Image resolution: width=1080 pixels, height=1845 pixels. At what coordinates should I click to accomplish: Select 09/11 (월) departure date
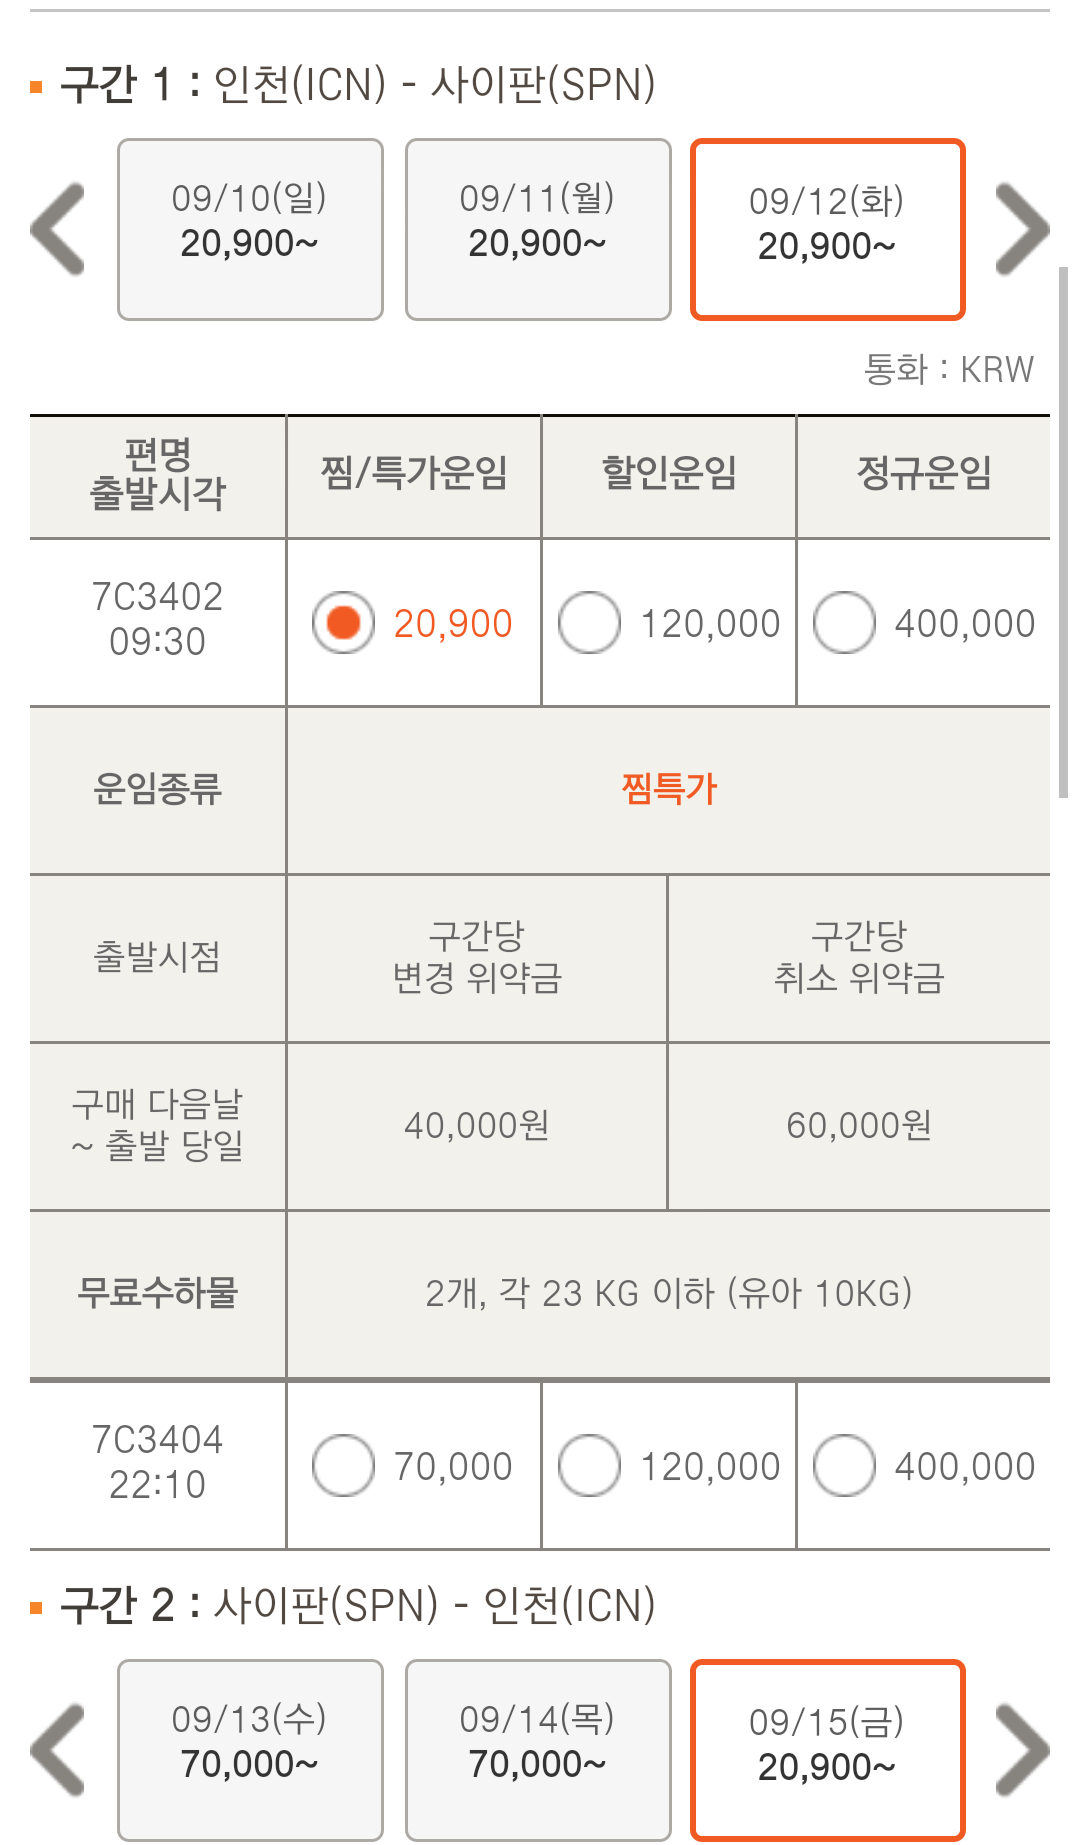(538, 229)
